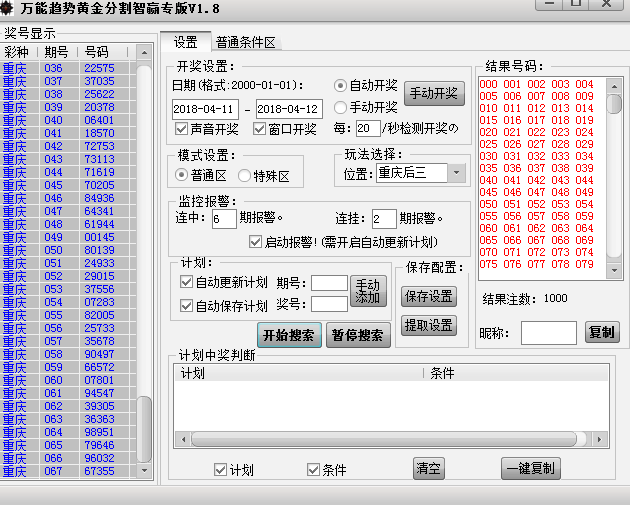Click the 计划 column header in plan list
The height and width of the screenshot is (509, 632).
click(299, 373)
